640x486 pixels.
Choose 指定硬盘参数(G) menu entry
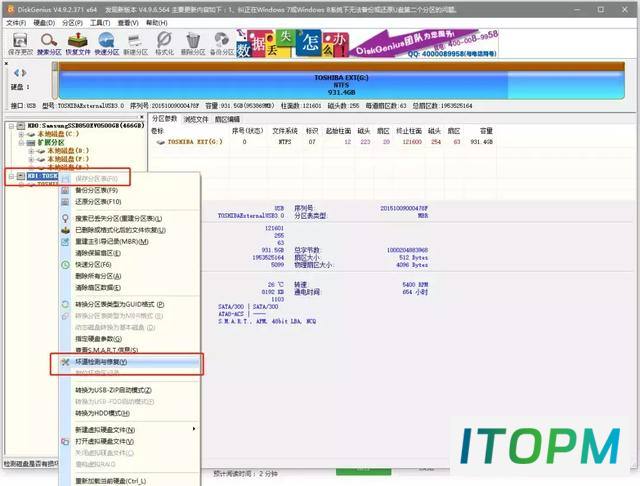click(x=131, y=339)
